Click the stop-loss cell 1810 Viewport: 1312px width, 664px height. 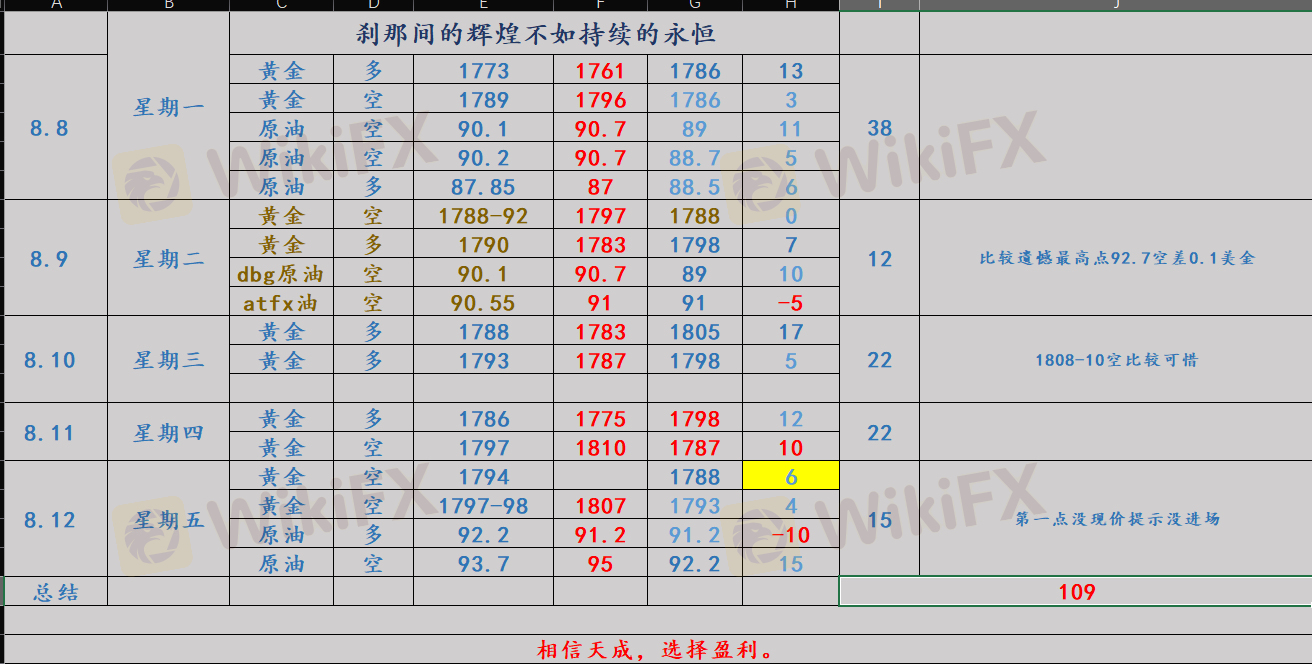601,448
